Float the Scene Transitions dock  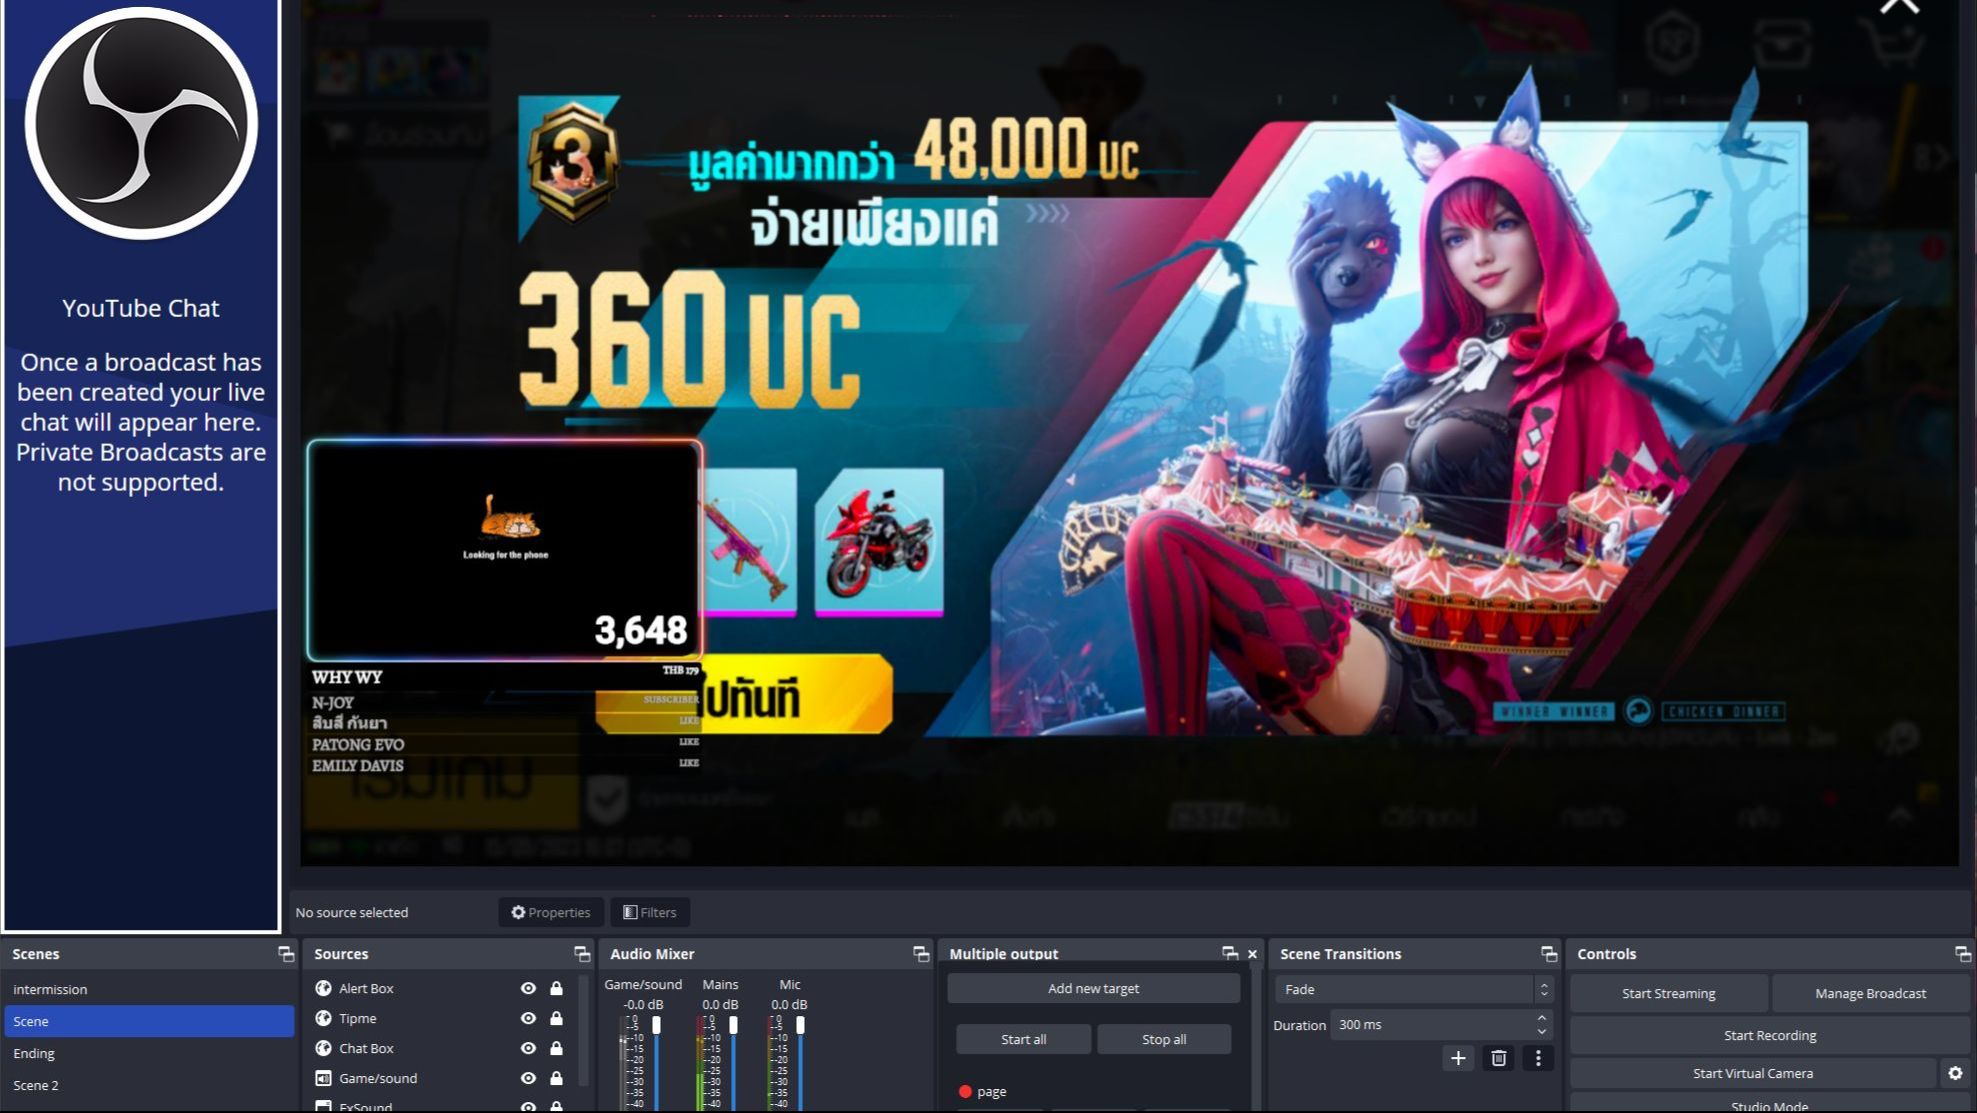tap(1549, 954)
